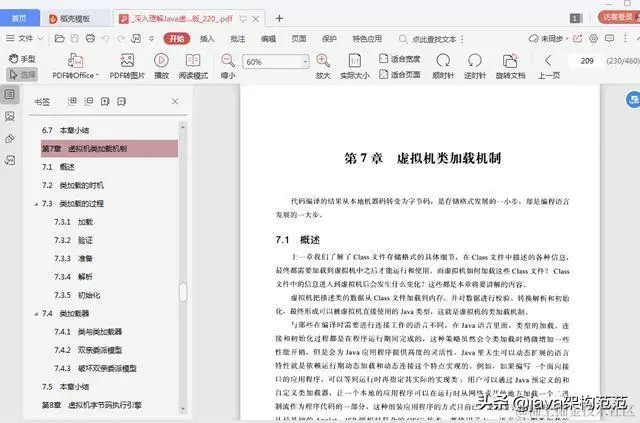Click the floating blue assistant icon
Viewport: 640px width, 423px height.
[x=633, y=99]
